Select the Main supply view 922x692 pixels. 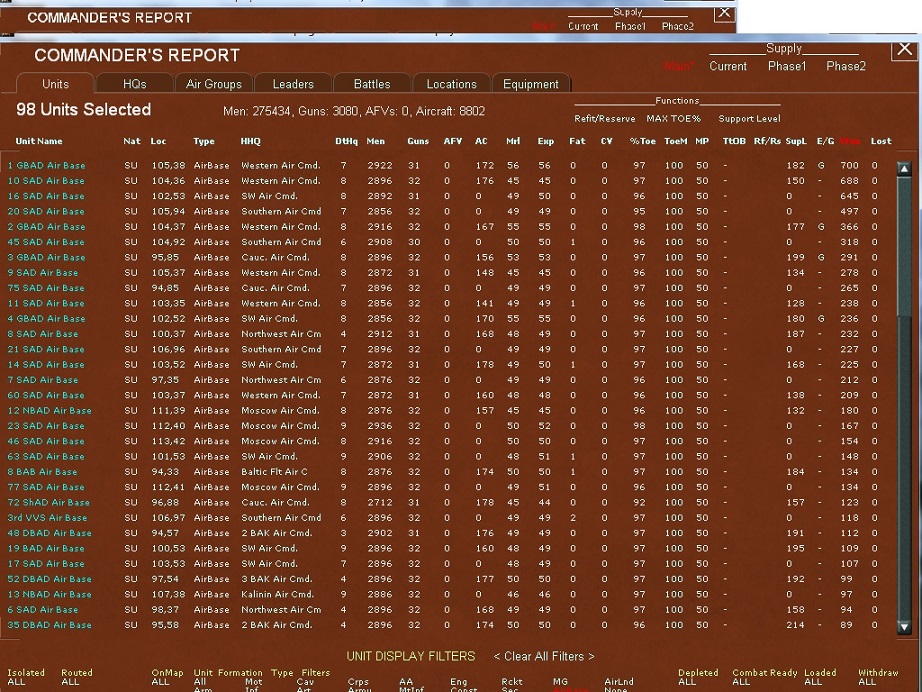pos(679,66)
